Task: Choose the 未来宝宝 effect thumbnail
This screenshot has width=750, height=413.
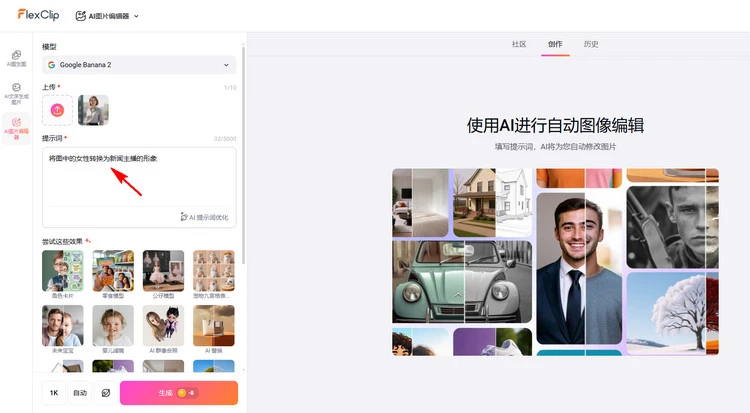Action: [63, 326]
